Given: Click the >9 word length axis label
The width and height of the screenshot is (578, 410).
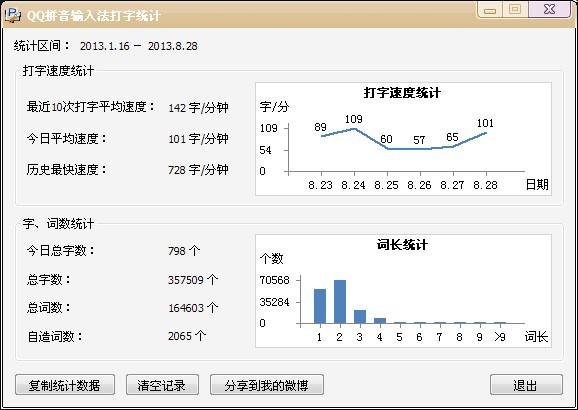Looking at the screenshot, I should pos(500,337).
